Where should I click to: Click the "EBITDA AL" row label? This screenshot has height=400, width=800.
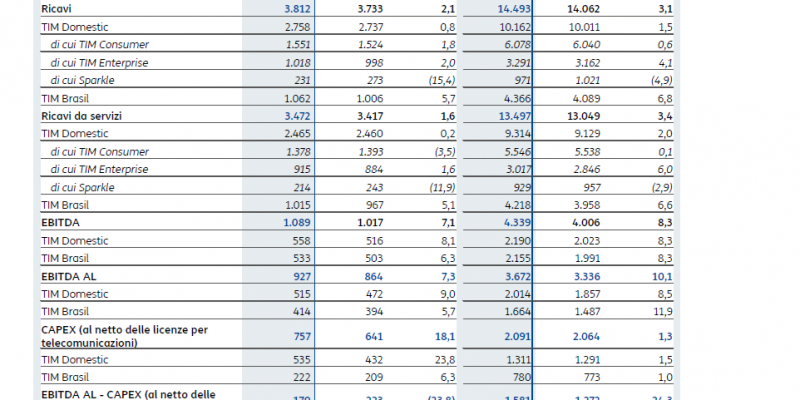pos(69,277)
